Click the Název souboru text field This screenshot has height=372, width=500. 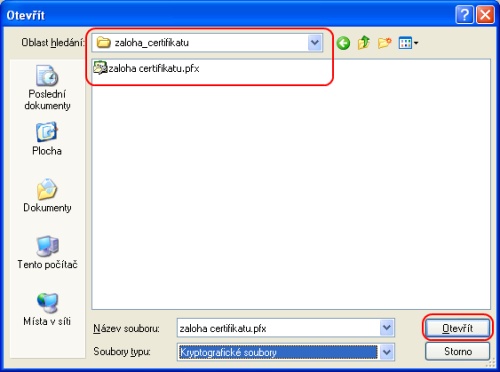[x=279, y=328]
